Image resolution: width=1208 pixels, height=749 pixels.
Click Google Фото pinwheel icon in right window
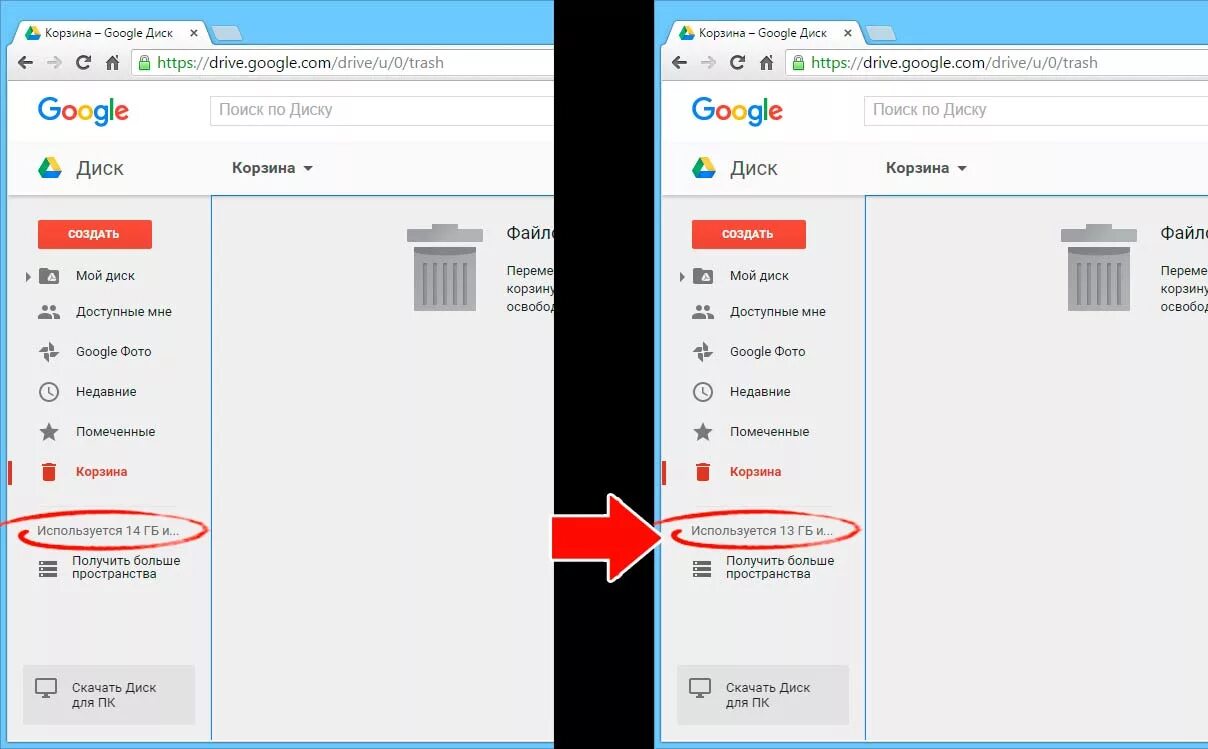pos(703,352)
